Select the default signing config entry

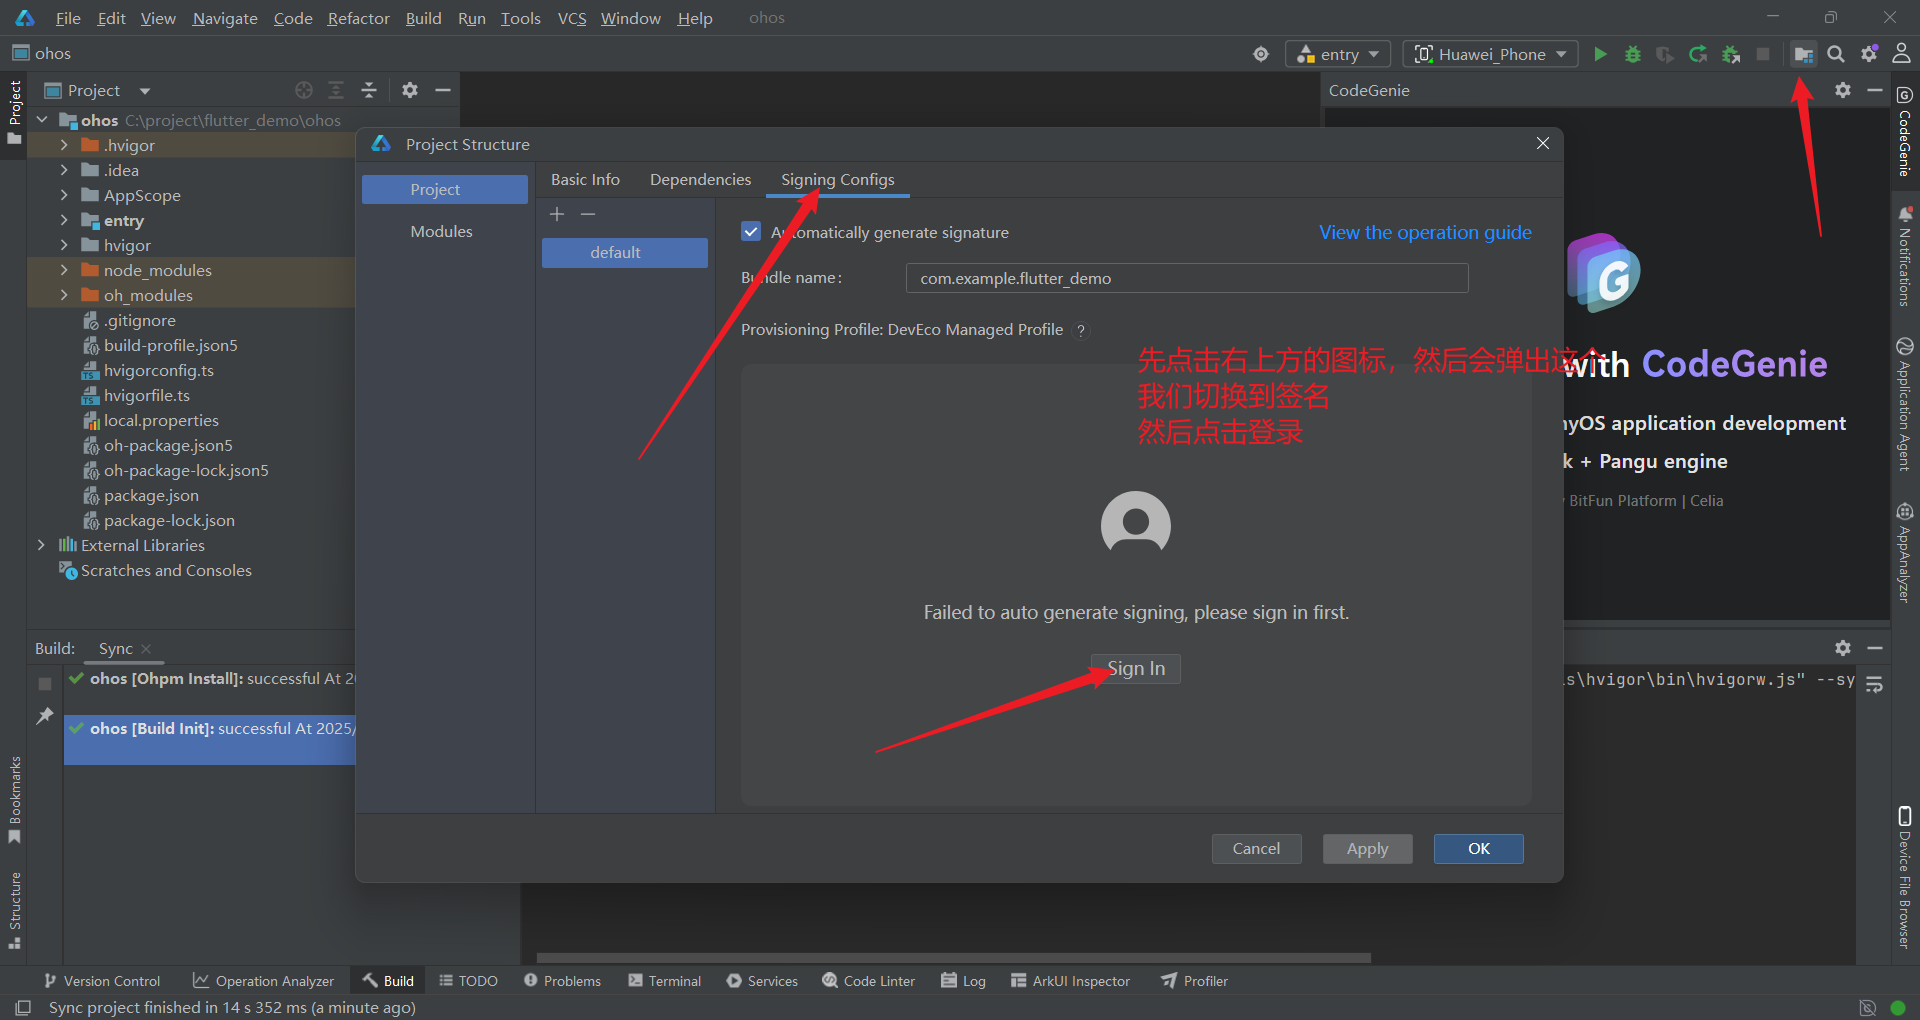[625, 252]
